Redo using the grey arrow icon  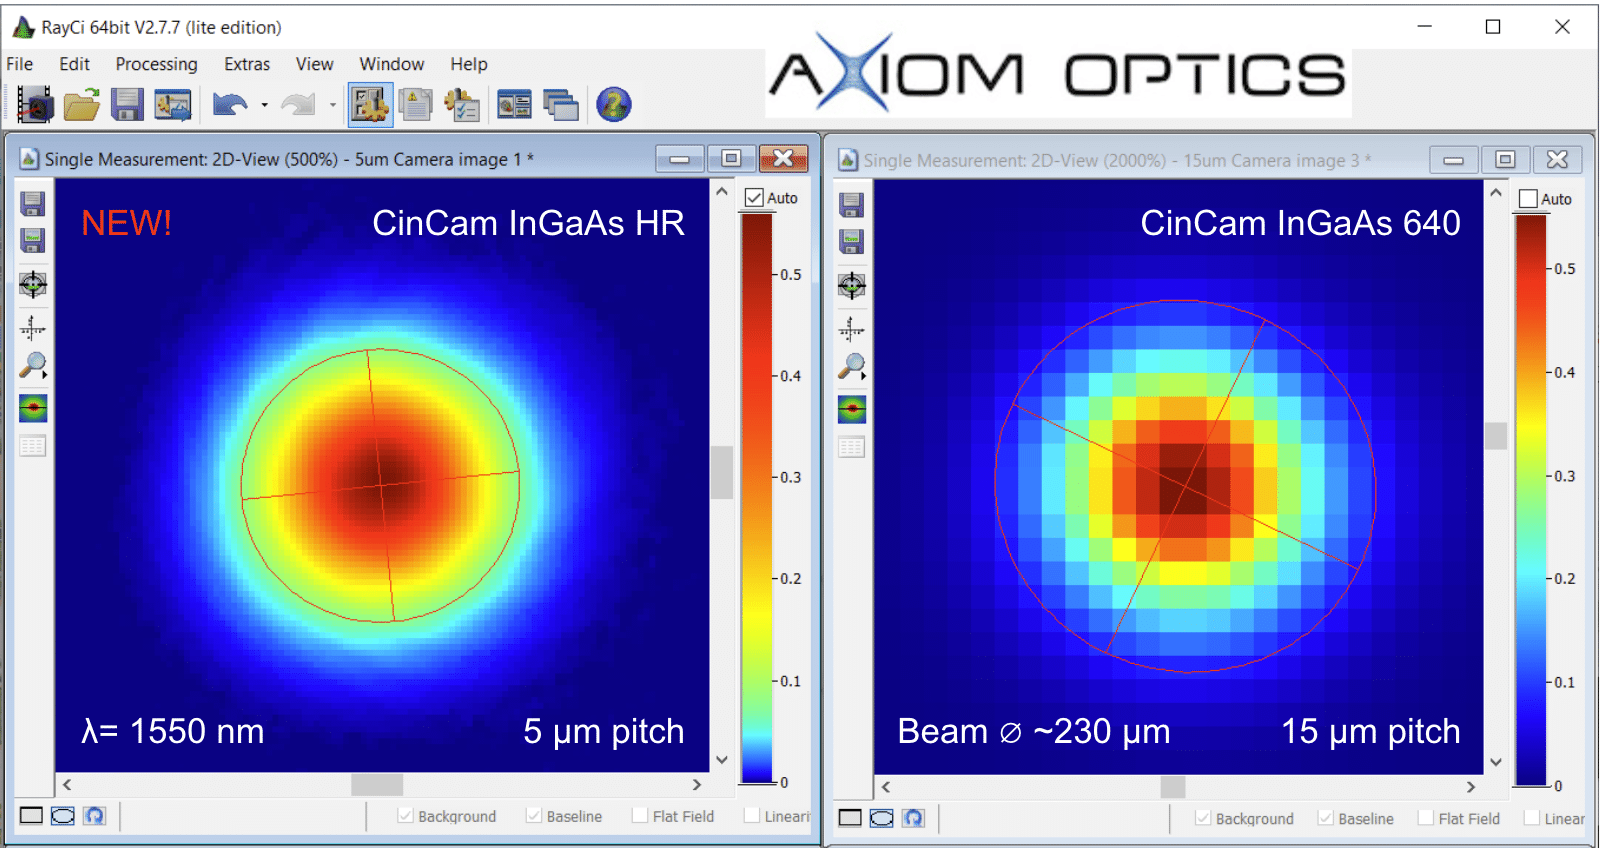point(298,104)
